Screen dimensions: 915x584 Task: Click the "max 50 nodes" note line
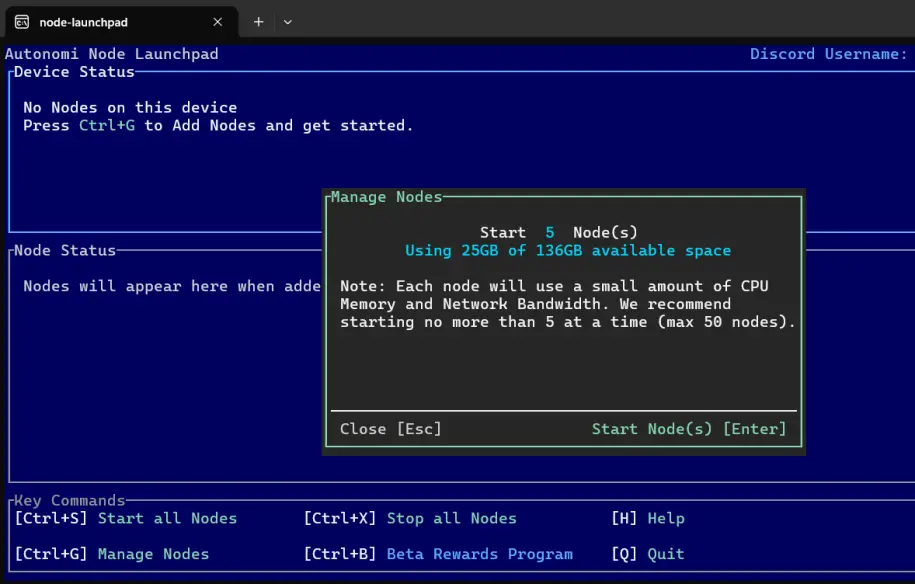click(568, 321)
